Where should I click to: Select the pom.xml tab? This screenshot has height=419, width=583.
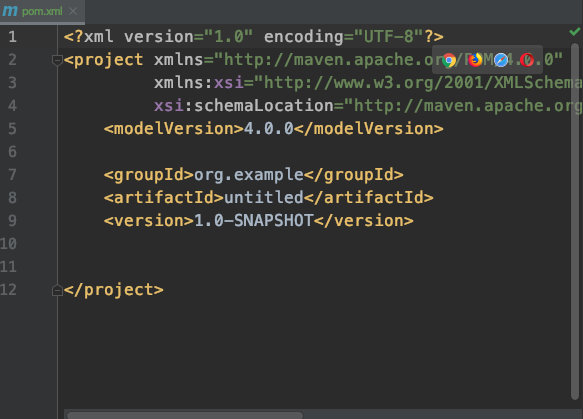42,11
